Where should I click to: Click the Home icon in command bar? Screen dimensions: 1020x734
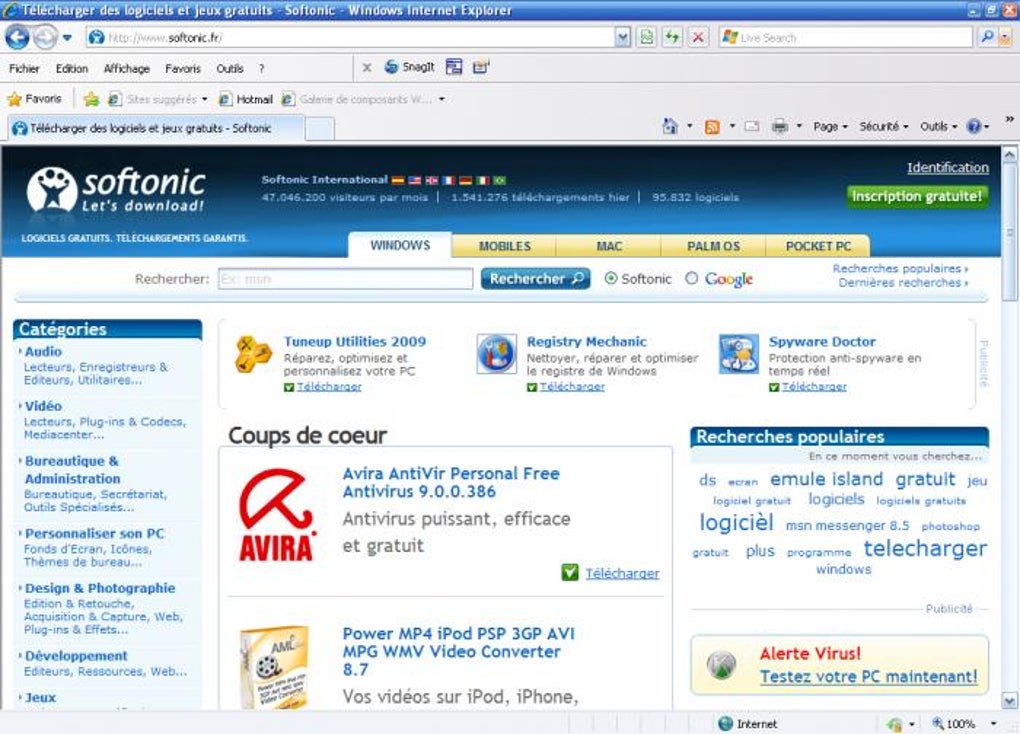tap(669, 126)
